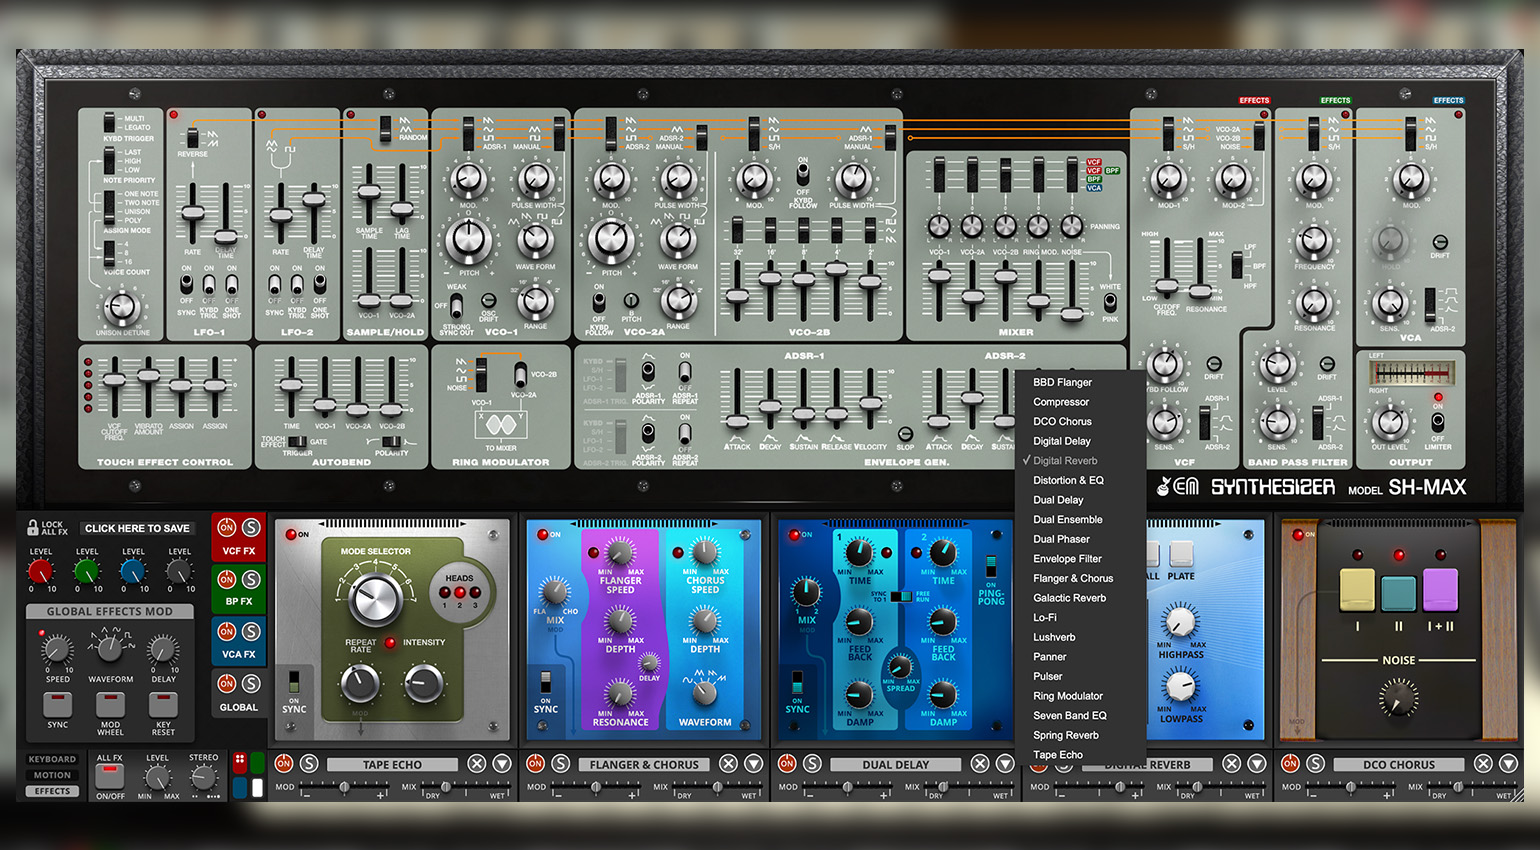Solo the VCF FX chain

[251, 527]
